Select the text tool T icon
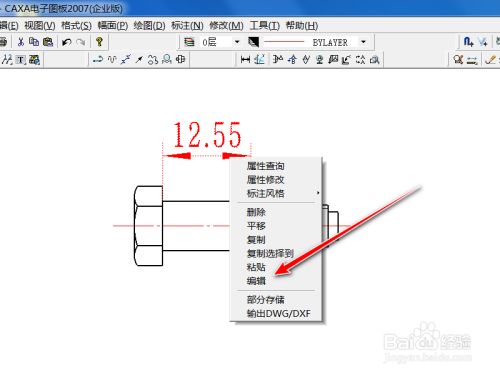Image resolution: width=500 pixels, height=375 pixels. coord(21,60)
